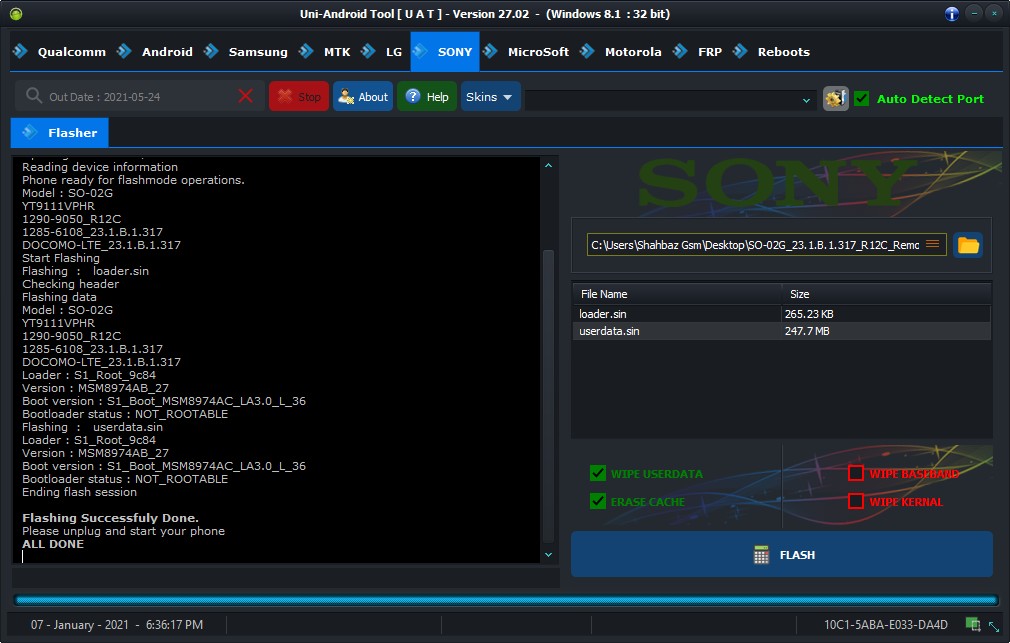Click the port settings gear icon

835,99
